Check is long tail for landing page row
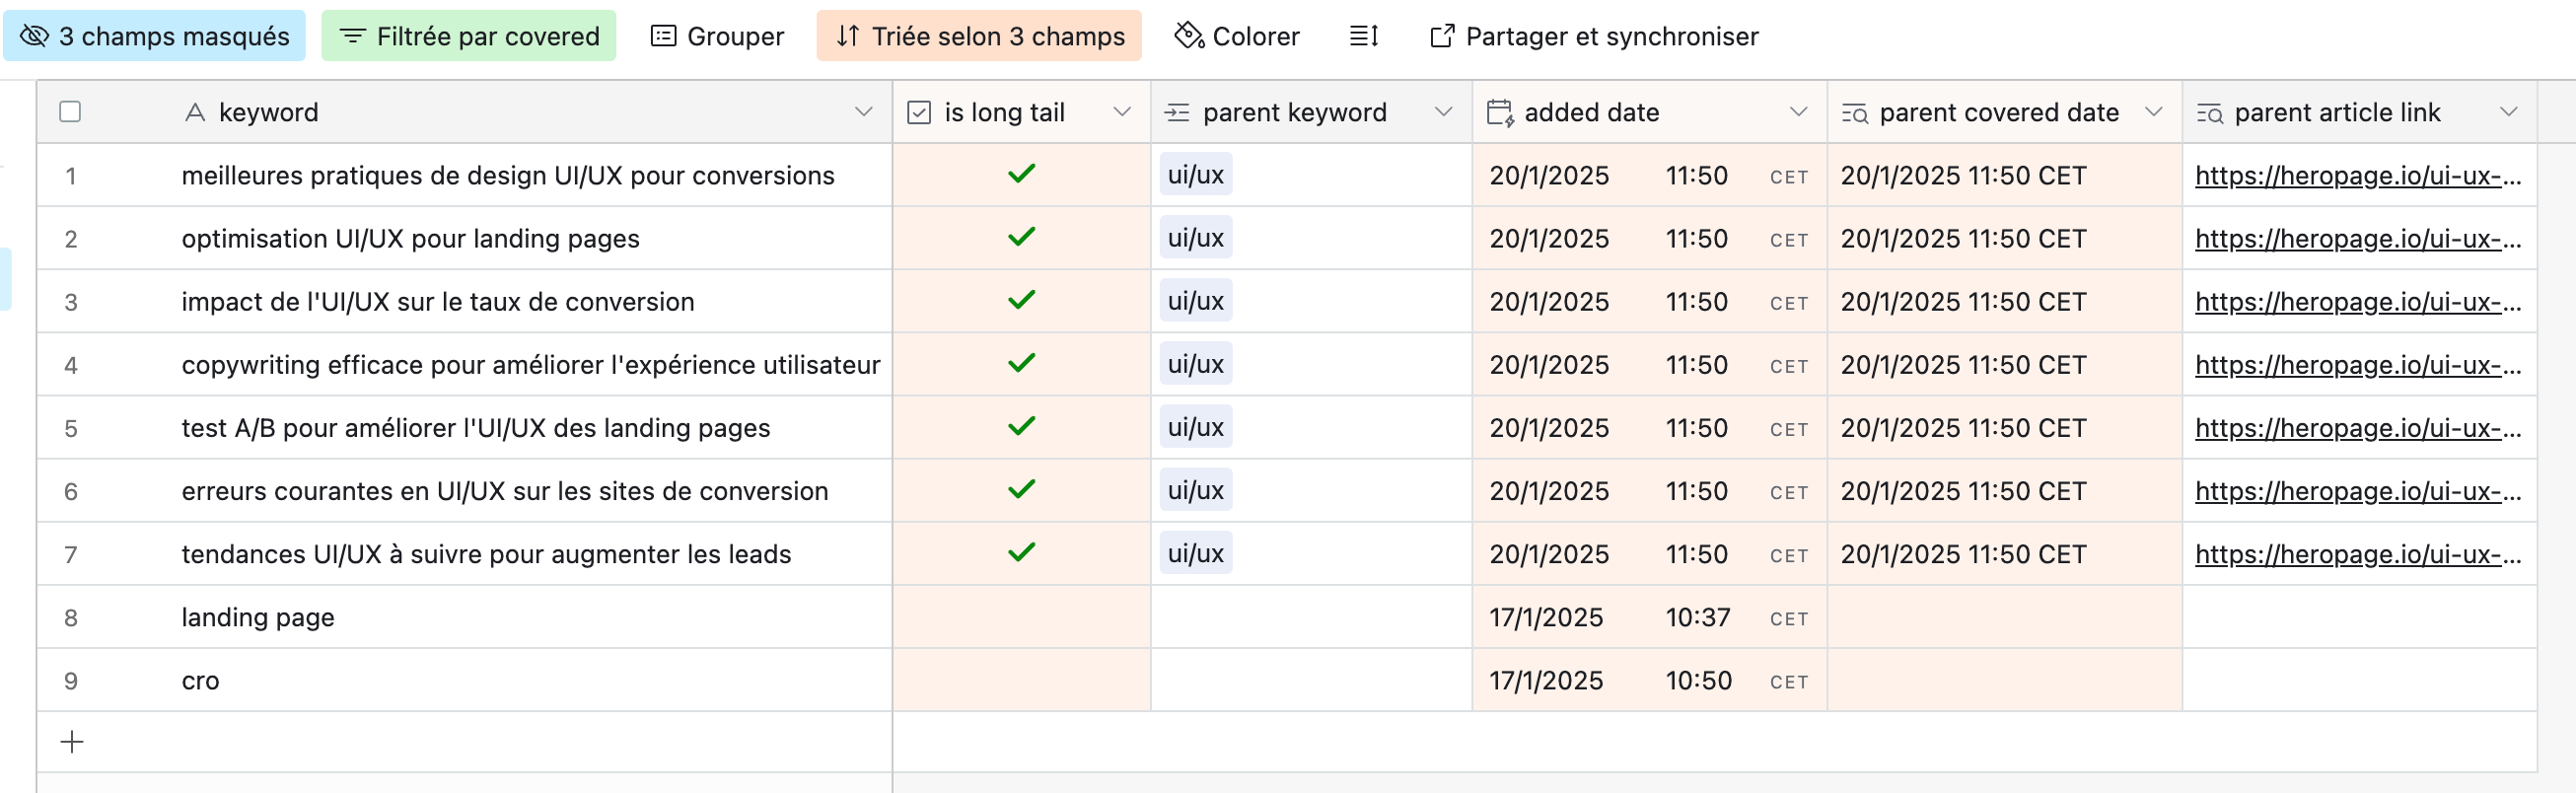Image resolution: width=2576 pixels, height=793 pixels. tap(1021, 617)
